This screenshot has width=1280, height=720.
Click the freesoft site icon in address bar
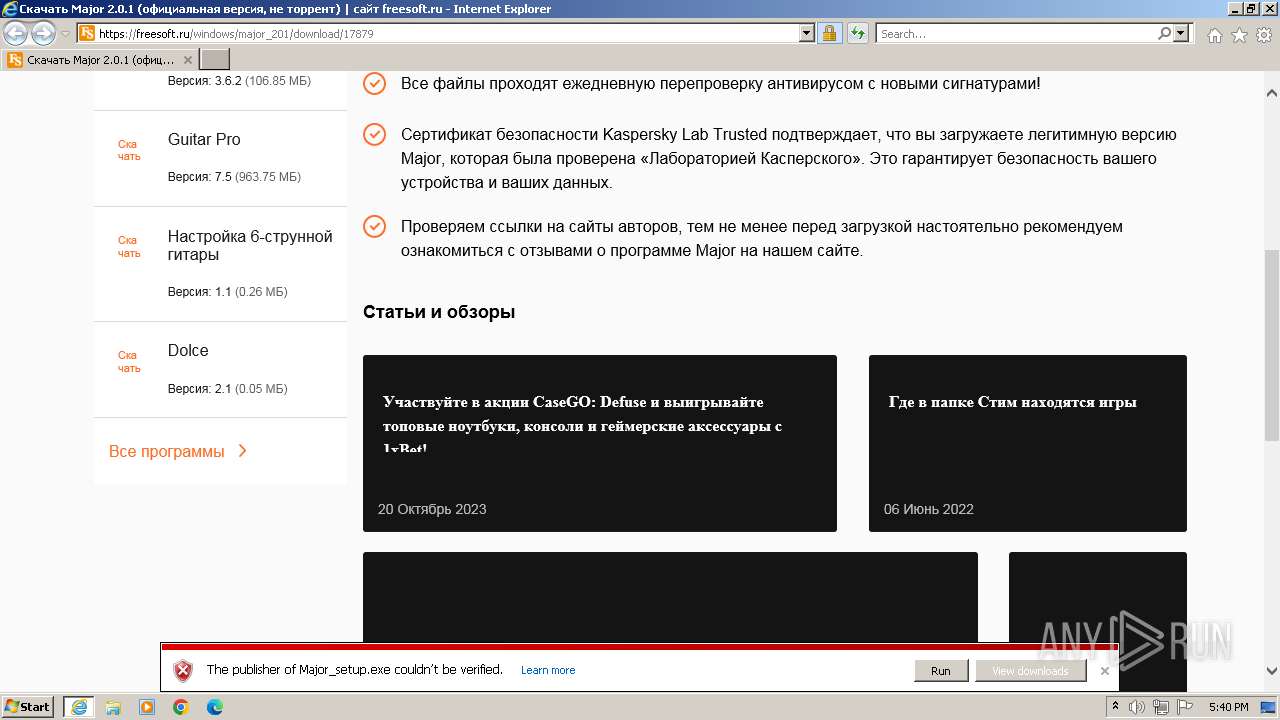point(87,33)
